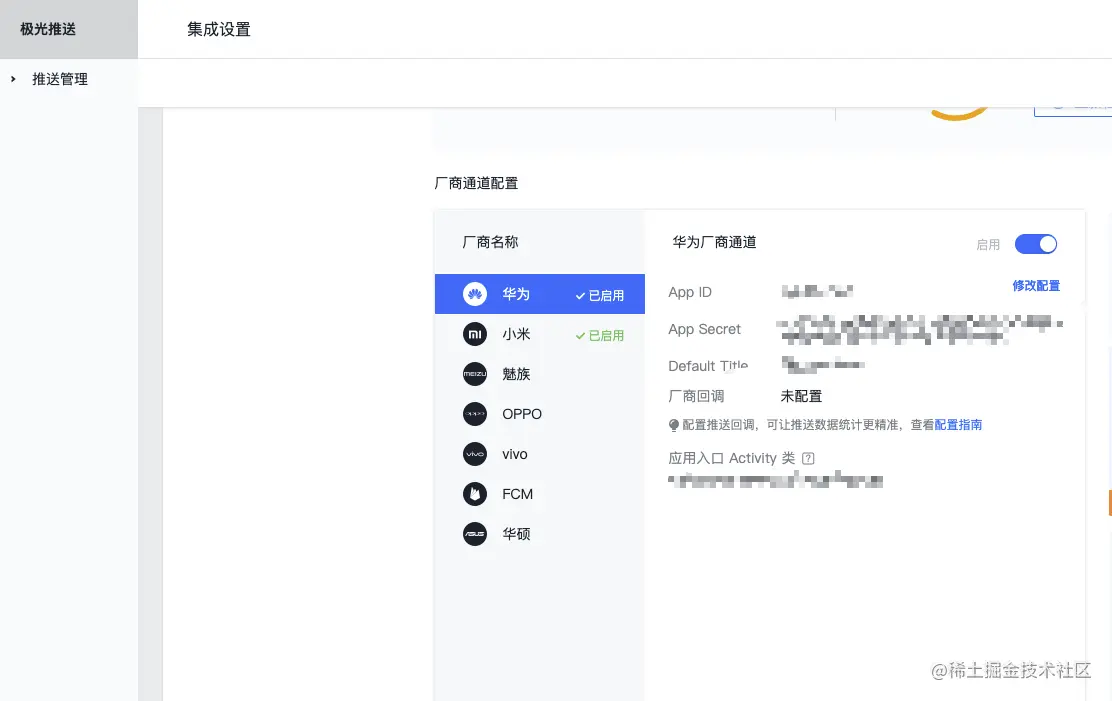1112x701 pixels.
Task: Disable the 华为厂商通道 via 启用 toggle
Action: coord(1036,244)
